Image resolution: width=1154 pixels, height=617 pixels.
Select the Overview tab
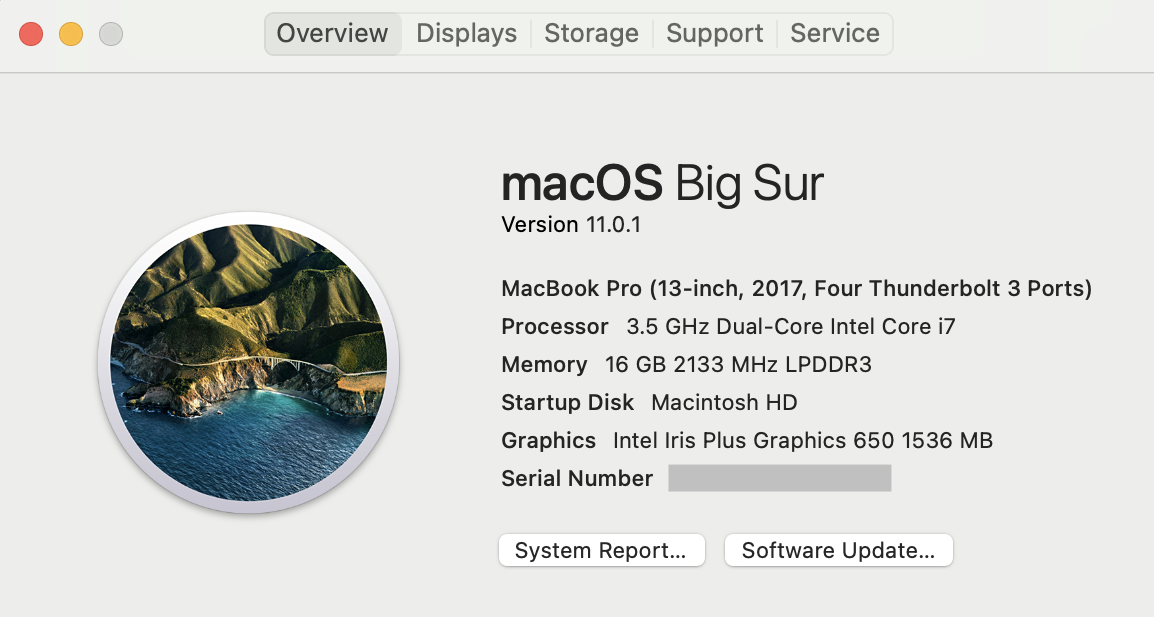point(332,33)
